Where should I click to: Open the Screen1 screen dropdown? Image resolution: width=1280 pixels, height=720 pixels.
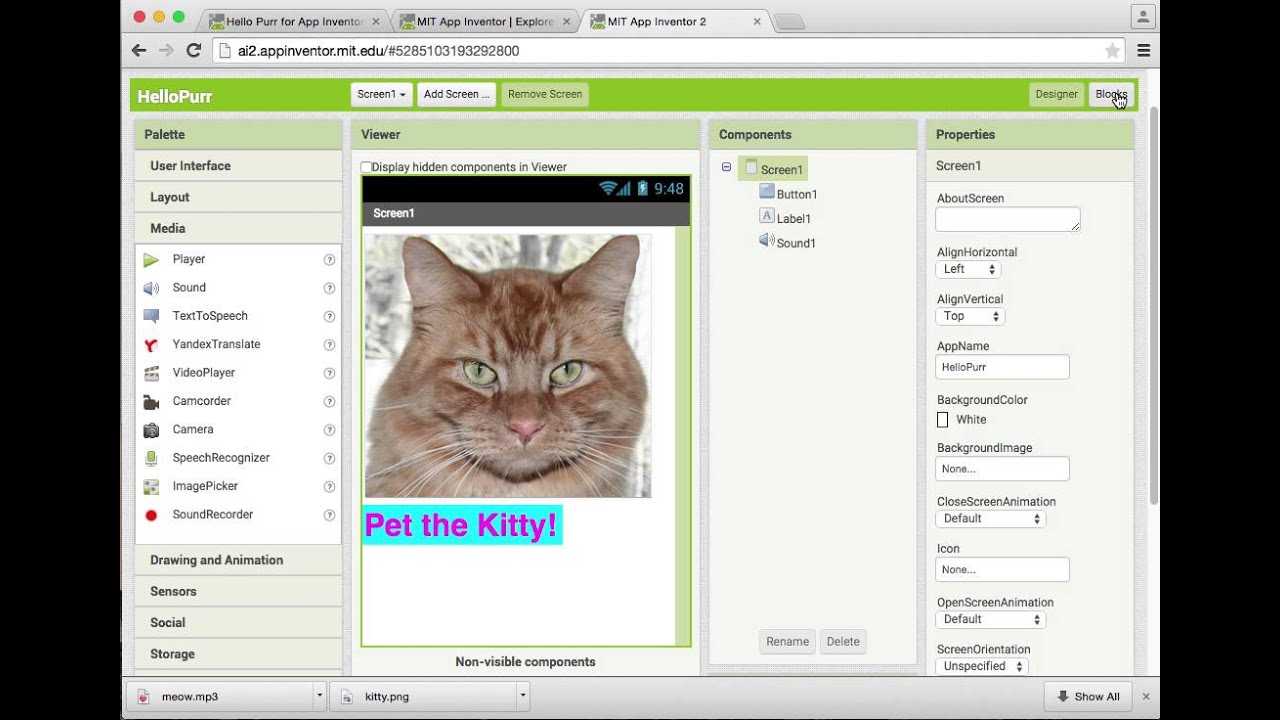[381, 94]
